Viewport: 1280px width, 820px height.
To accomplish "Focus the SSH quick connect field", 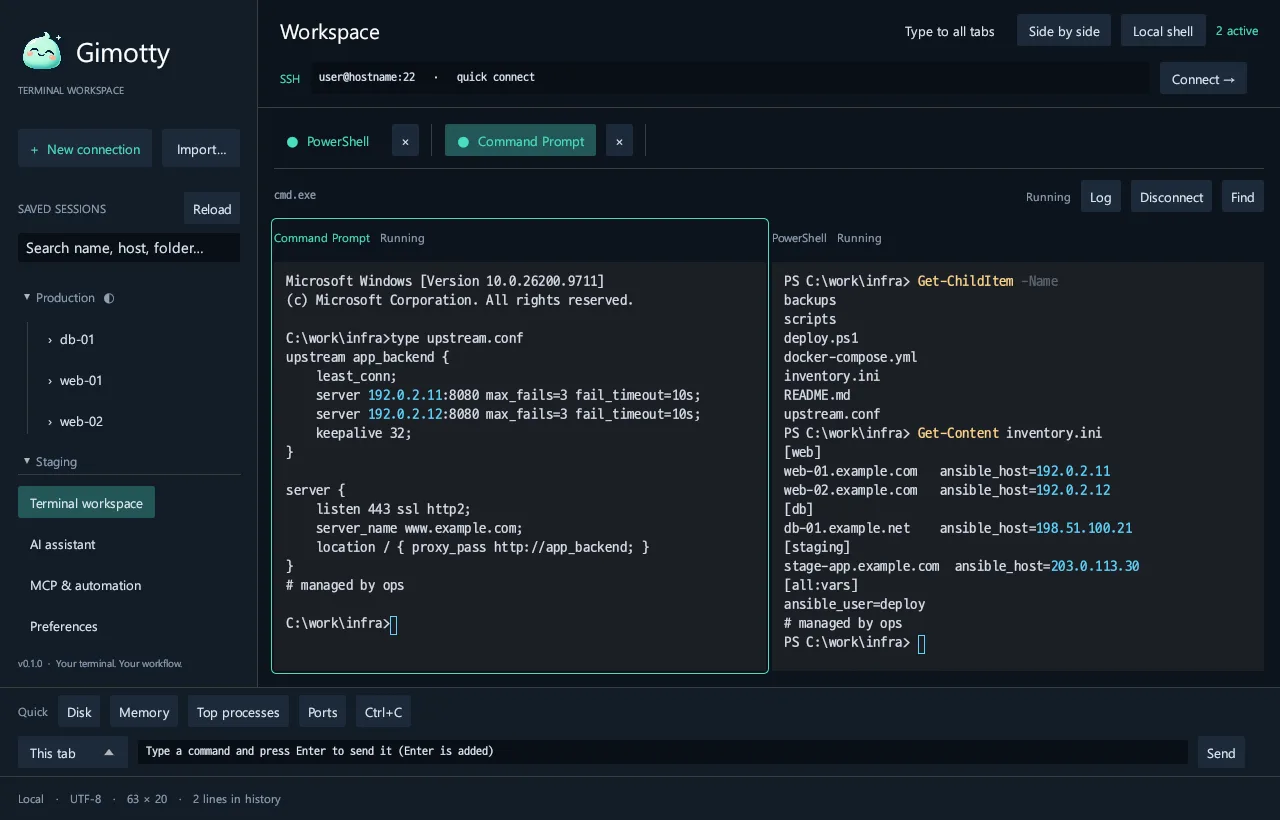I will [730, 78].
